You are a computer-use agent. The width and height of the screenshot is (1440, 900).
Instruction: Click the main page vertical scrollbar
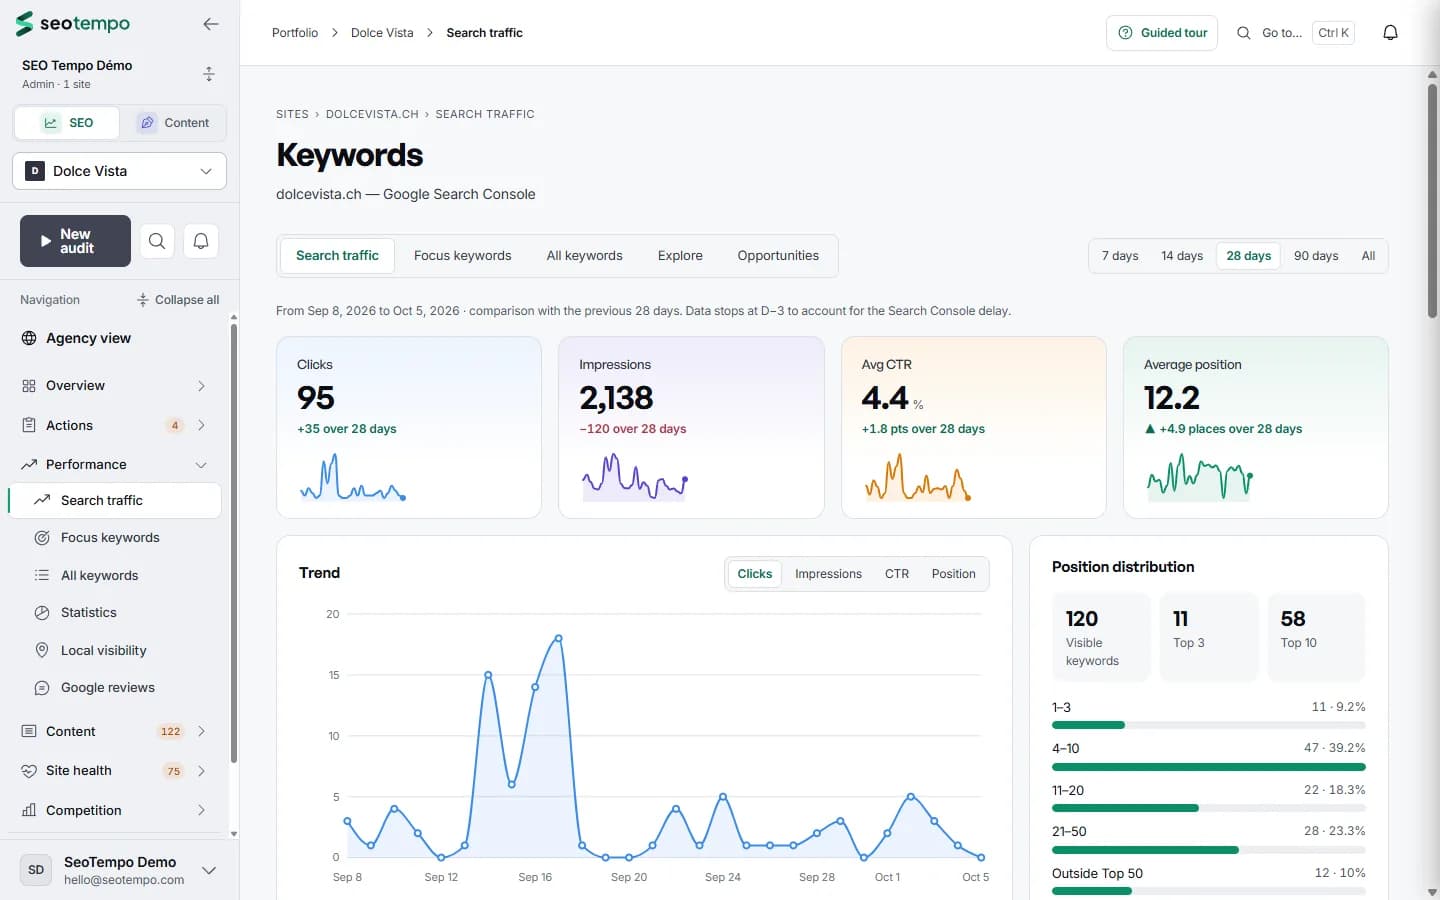(1432, 200)
